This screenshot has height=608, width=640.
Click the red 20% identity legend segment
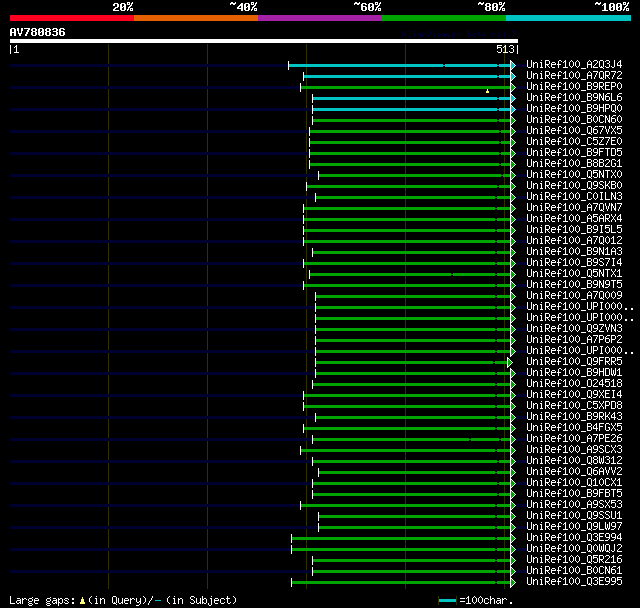(72, 18)
